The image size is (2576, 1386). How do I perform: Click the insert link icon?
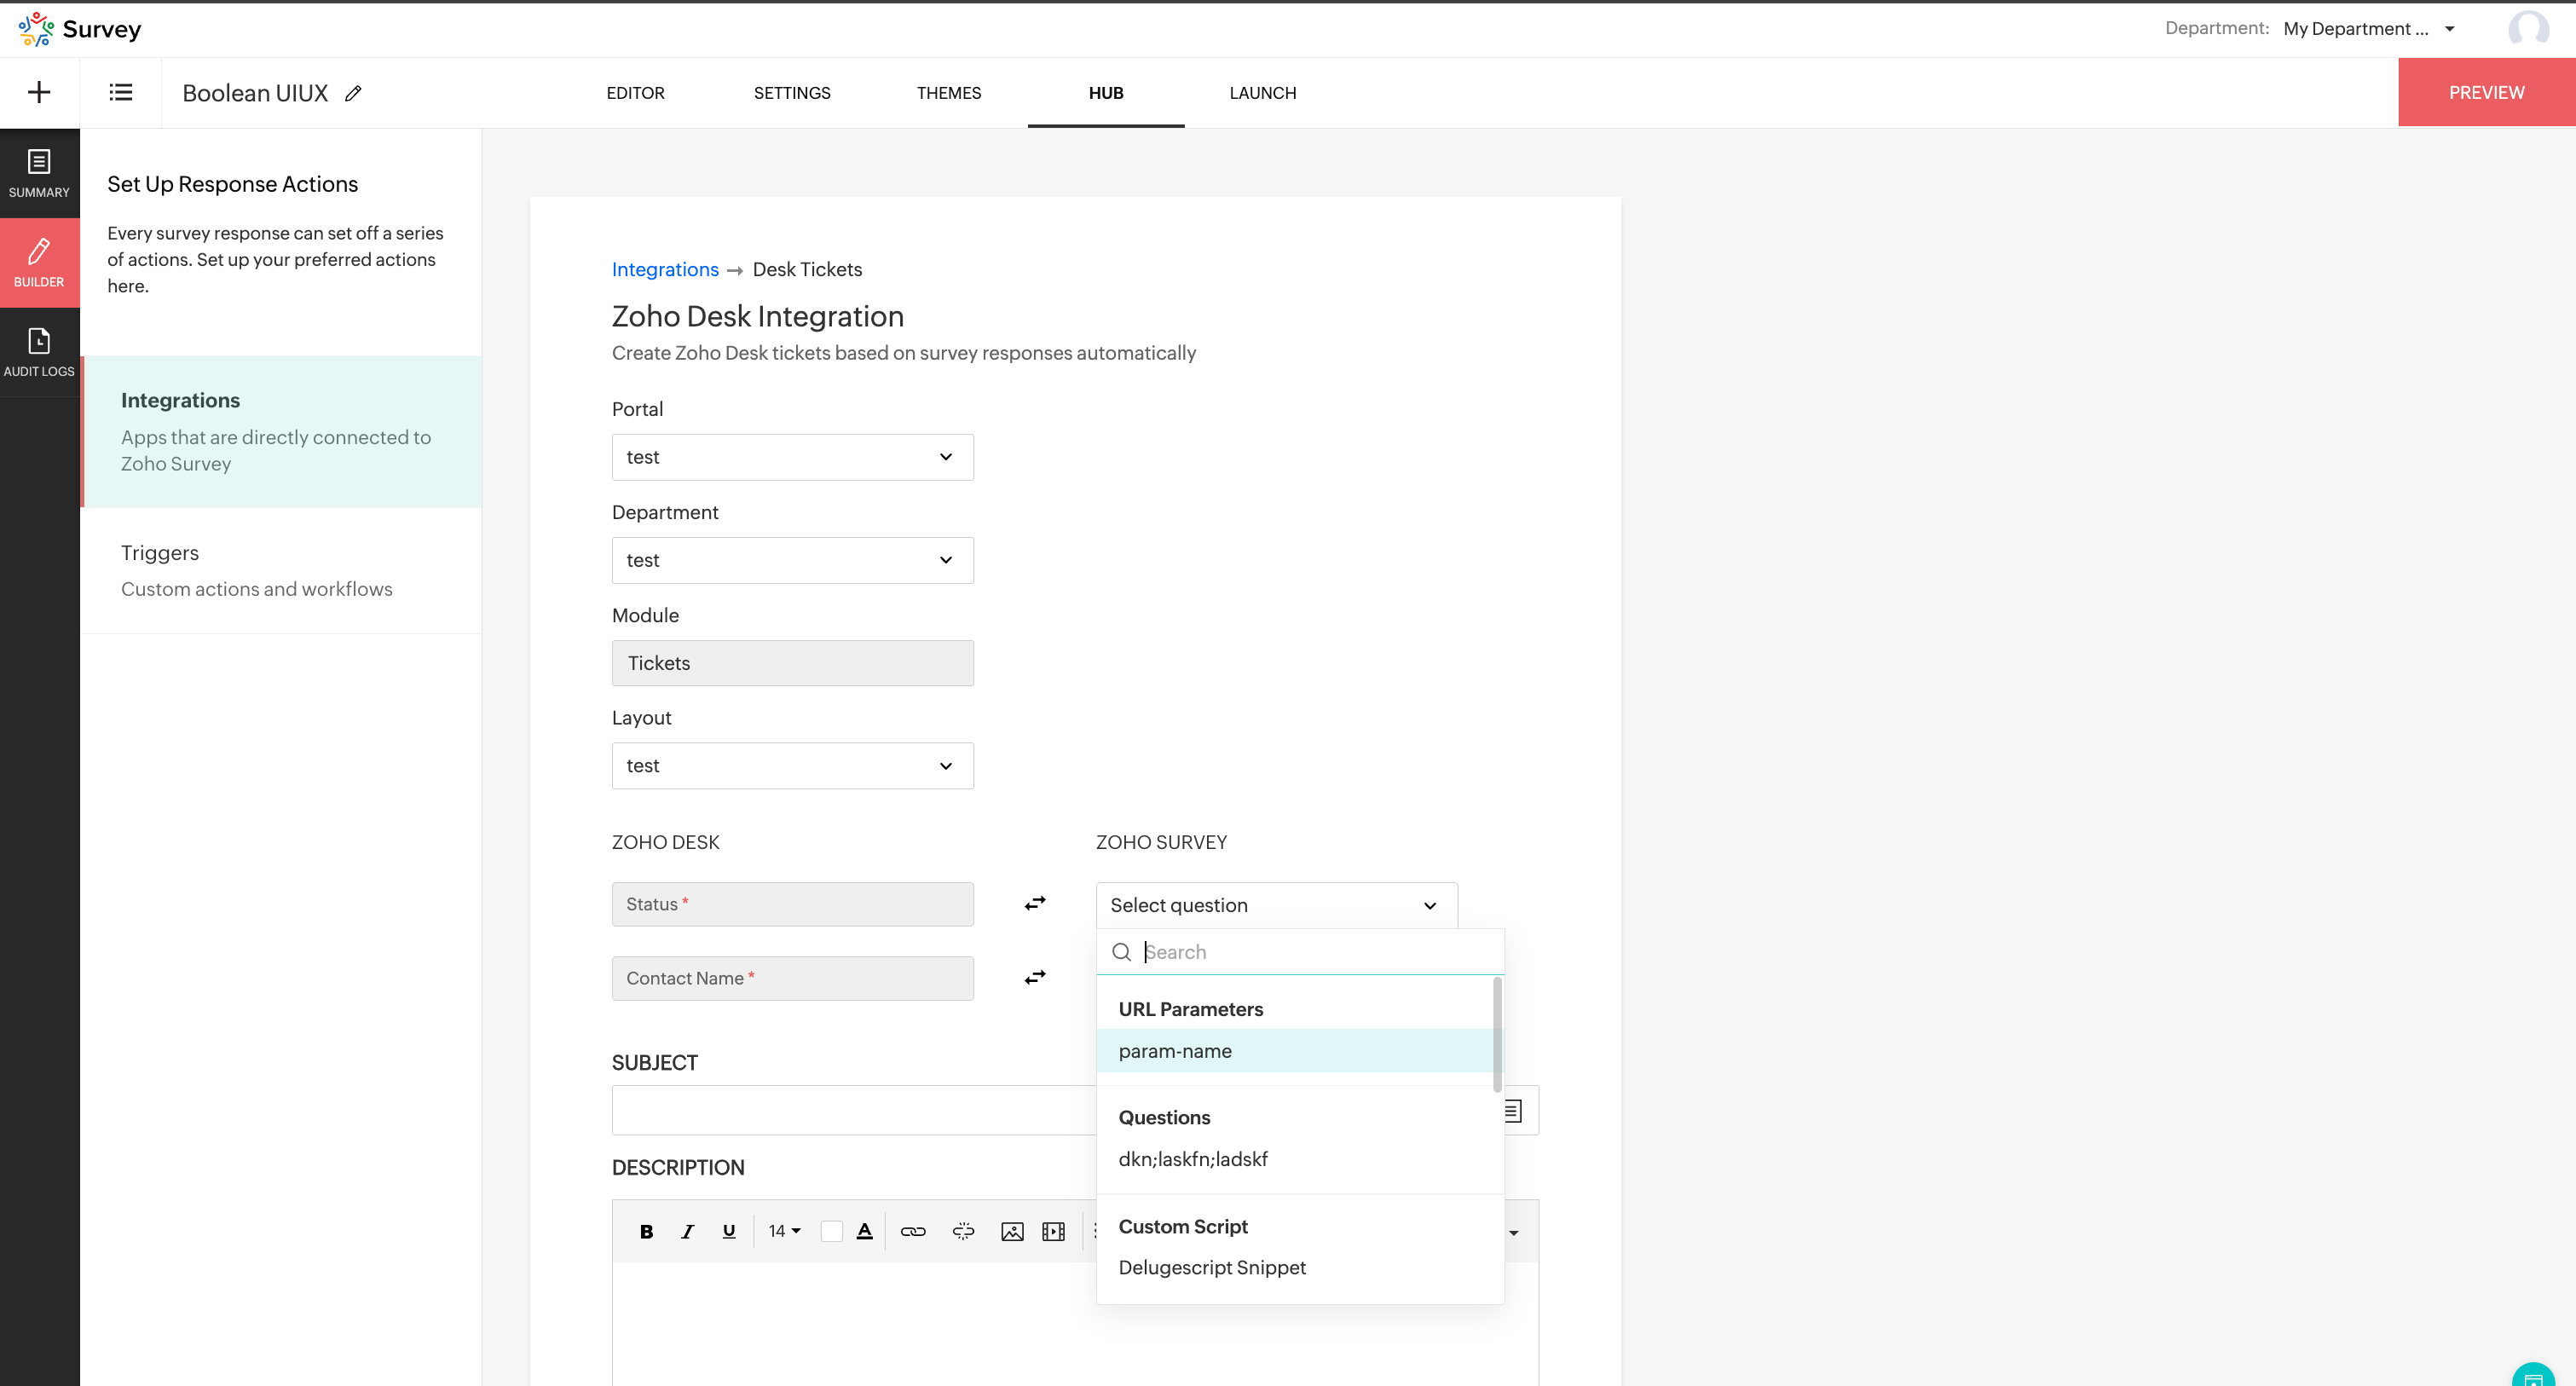click(x=913, y=1231)
